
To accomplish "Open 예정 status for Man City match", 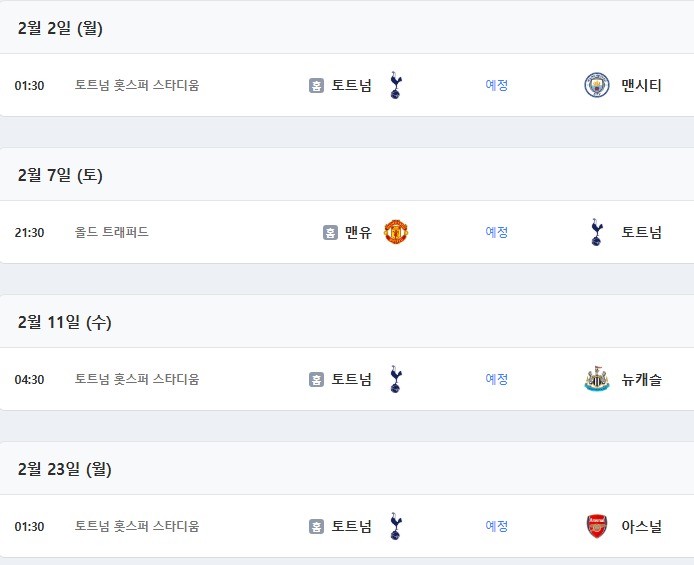I will click(x=497, y=85).
